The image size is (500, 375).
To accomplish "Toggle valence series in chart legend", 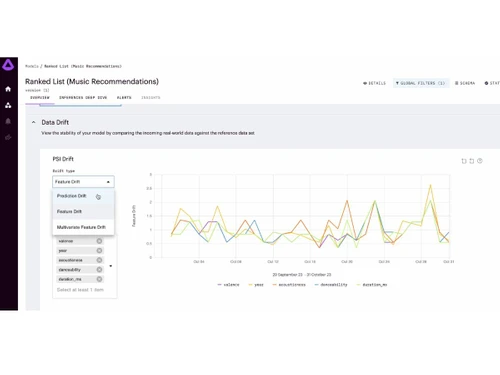I will (x=228, y=285).
